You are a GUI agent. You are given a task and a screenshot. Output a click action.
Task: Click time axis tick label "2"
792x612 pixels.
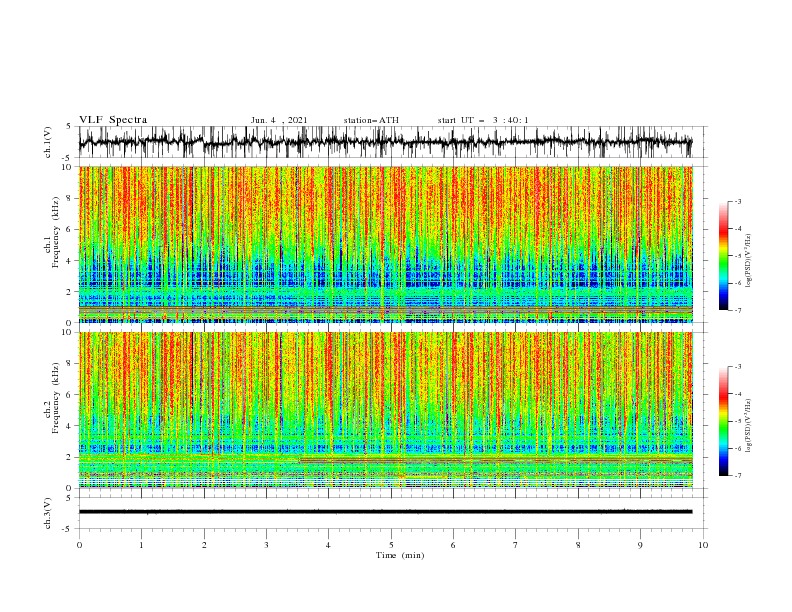(x=204, y=545)
